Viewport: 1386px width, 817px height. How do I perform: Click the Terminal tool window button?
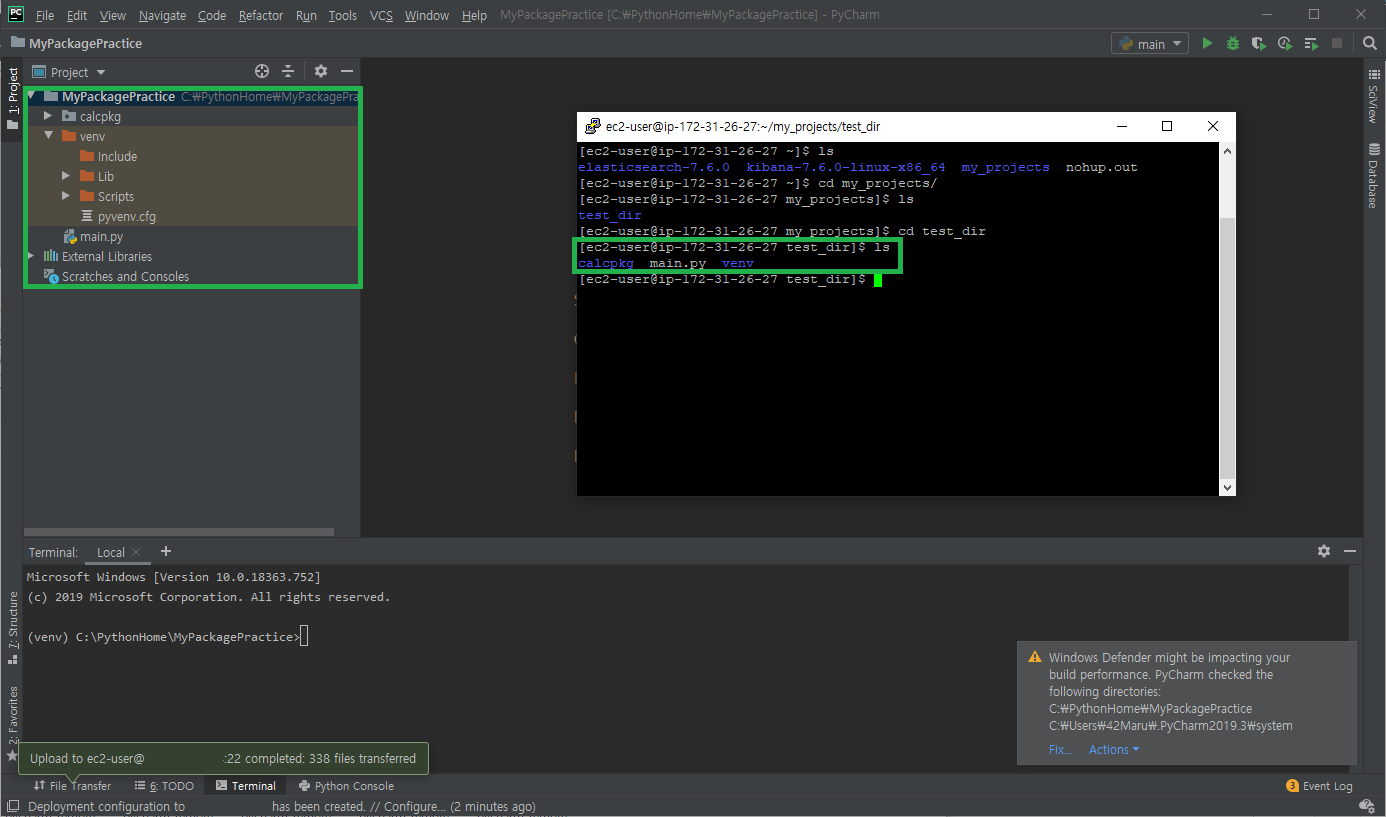click(x=246, y=786)
